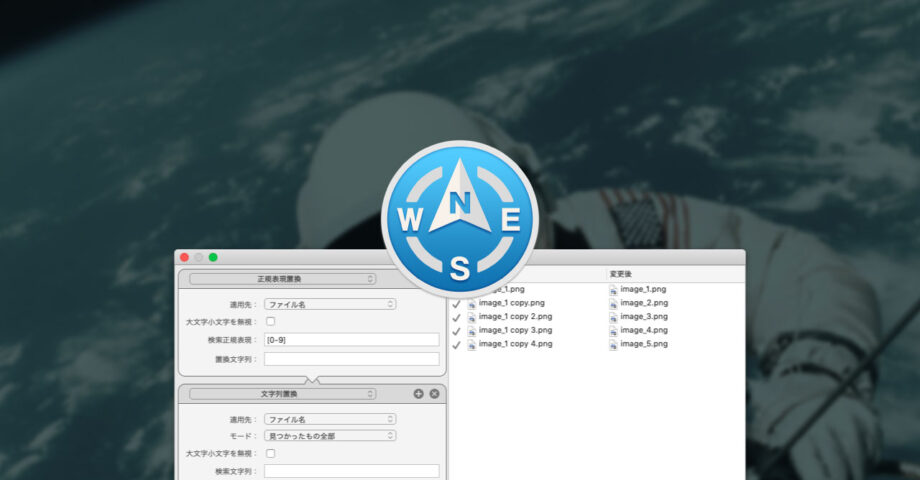Open the 正規表現置換 action type dropdown
Viewport: 920px width, 480px height.
click(282, 279)
